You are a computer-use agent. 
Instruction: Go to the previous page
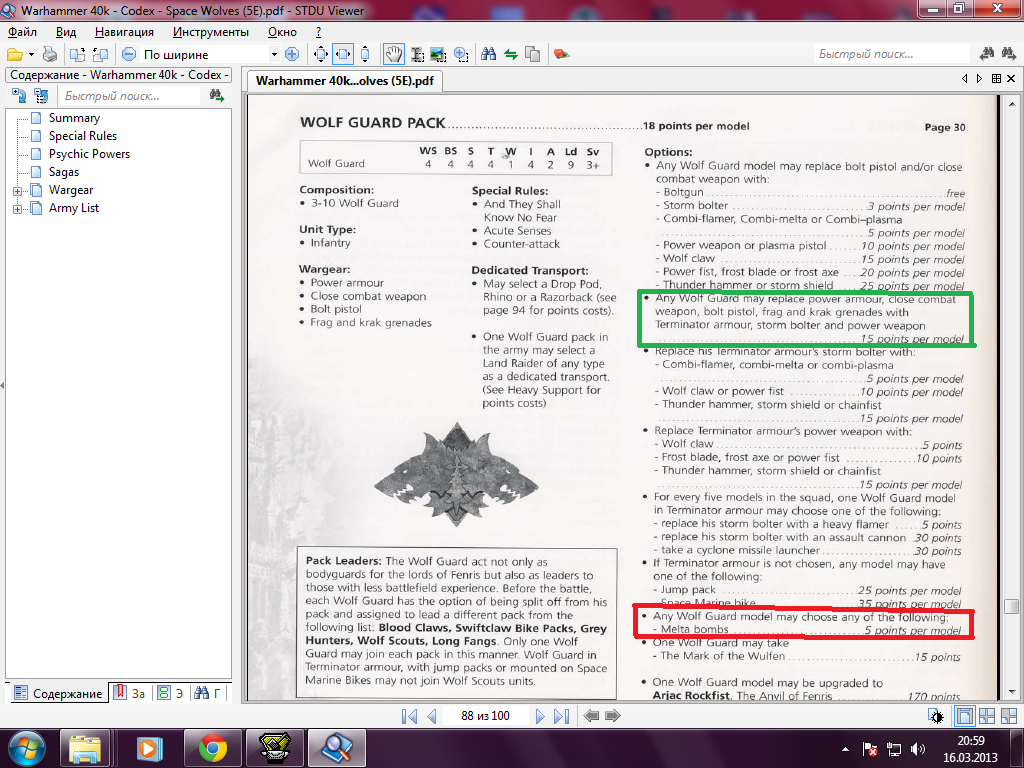431,716
